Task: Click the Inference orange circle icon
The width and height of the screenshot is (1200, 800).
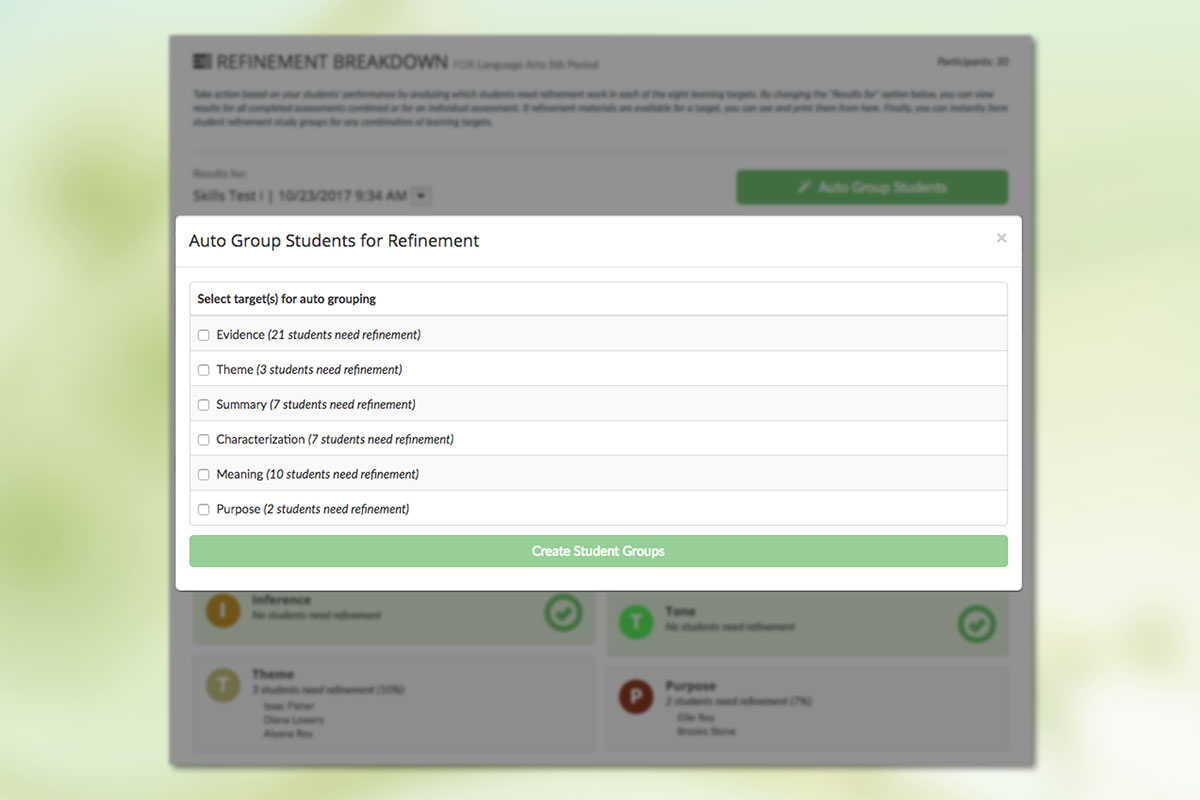Action: (223, 611)
